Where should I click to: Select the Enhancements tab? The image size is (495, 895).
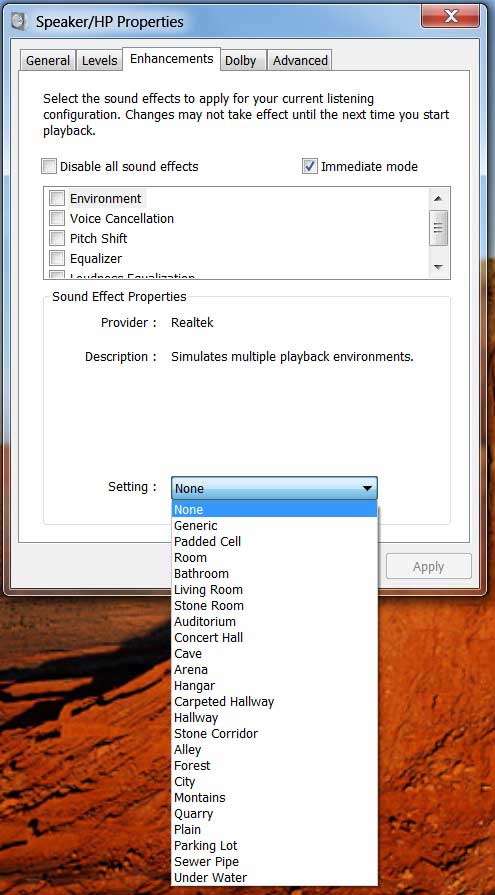click(171, 59)
